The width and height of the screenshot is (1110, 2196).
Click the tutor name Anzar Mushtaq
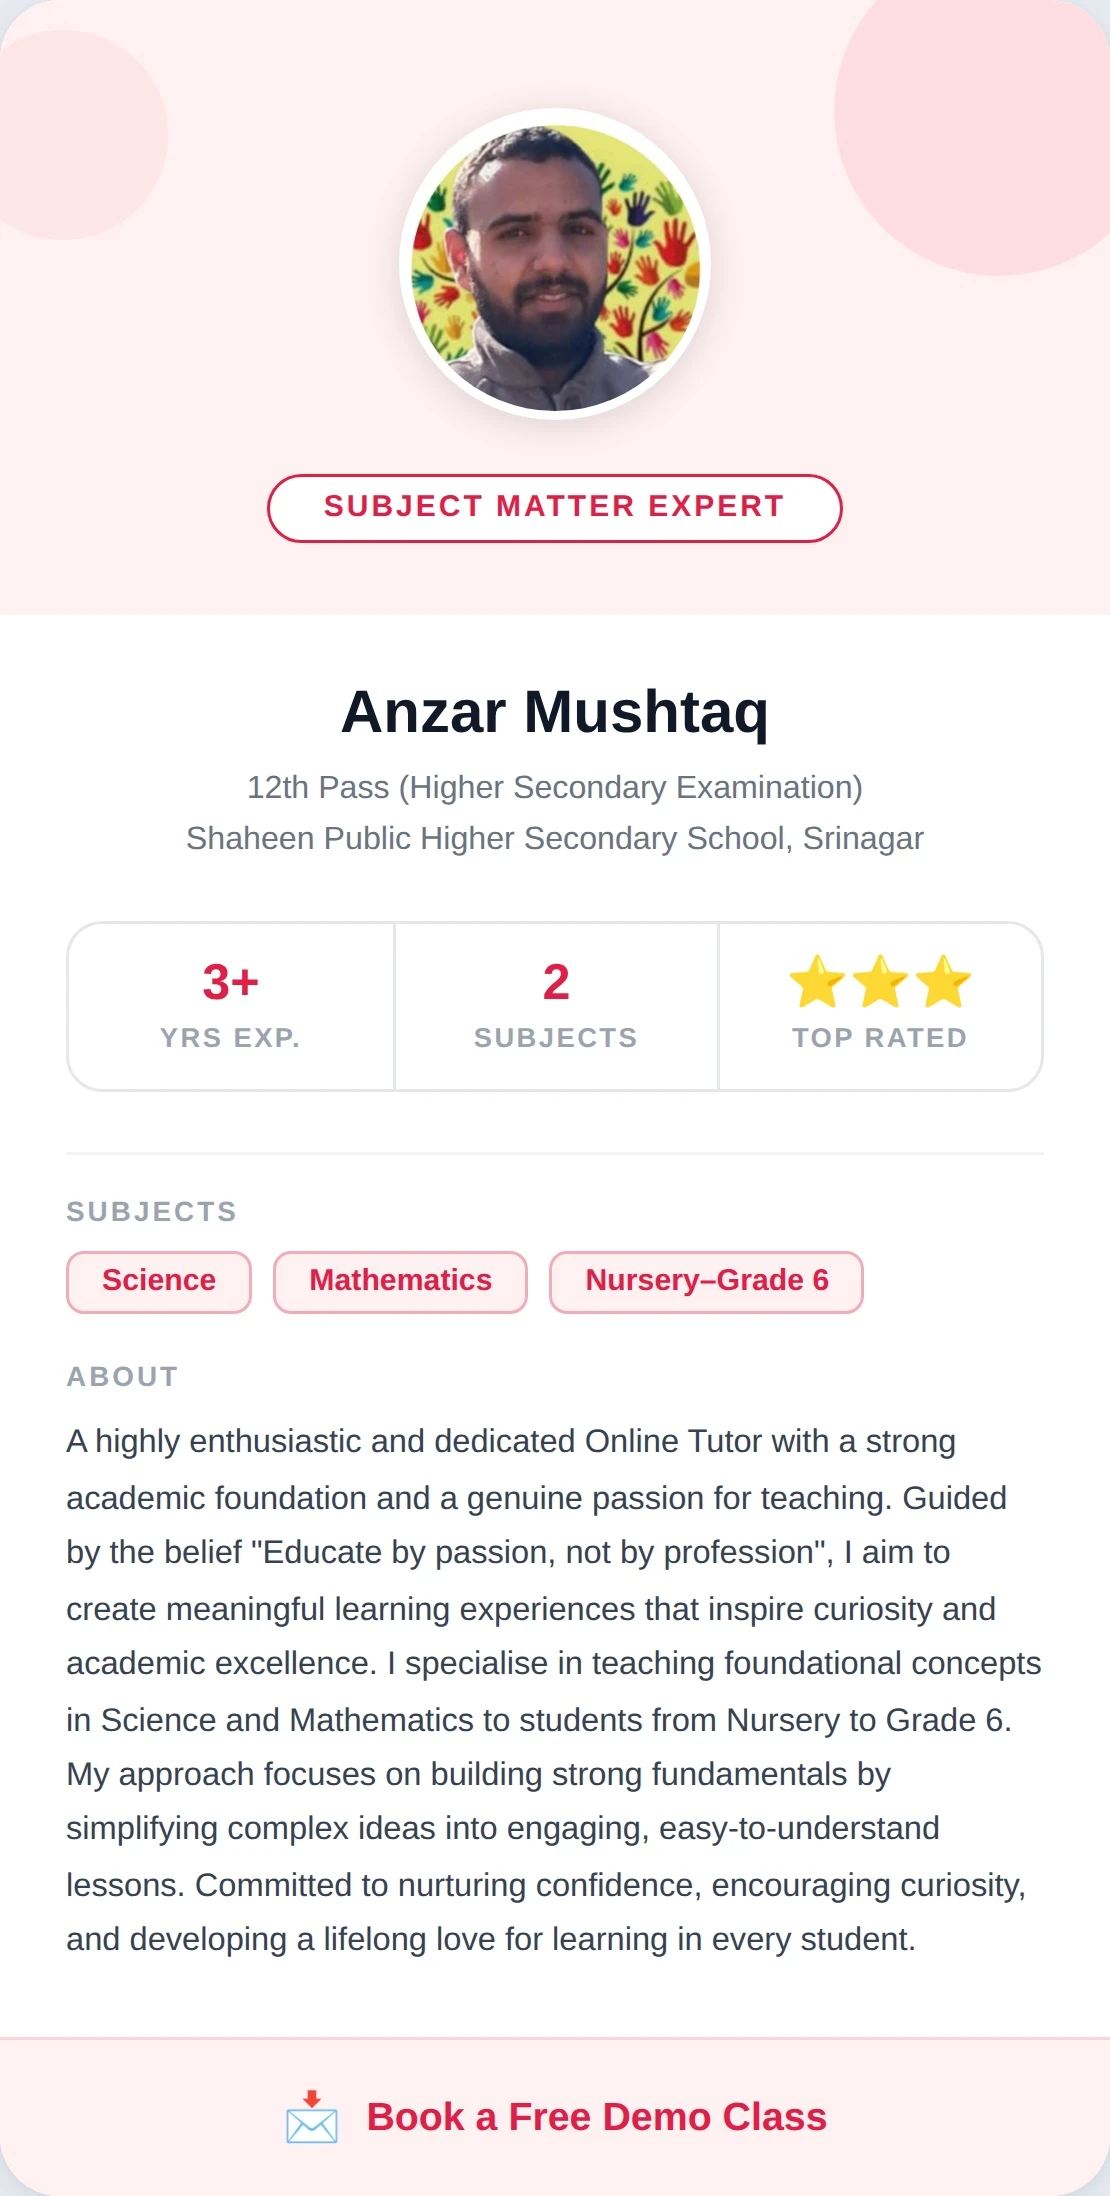(x=554, y=713)
